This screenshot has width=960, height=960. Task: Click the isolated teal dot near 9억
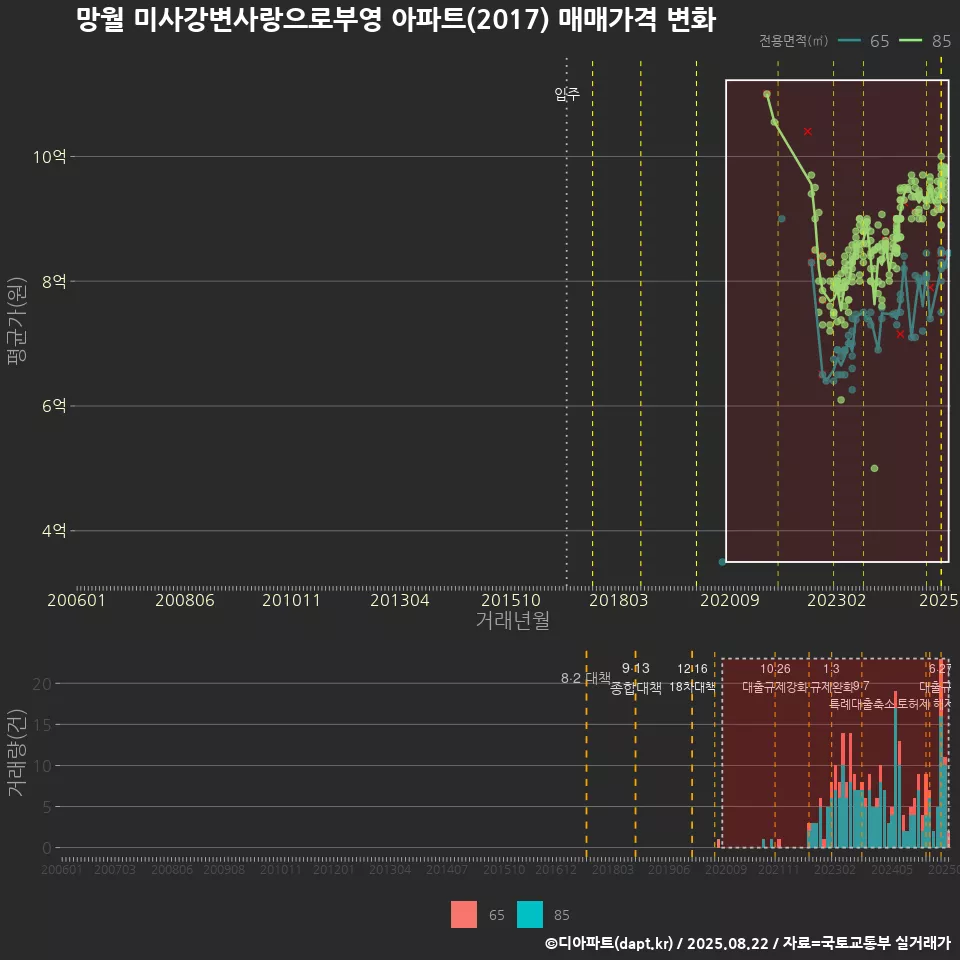pyautogui.click(x=781, y=219)
